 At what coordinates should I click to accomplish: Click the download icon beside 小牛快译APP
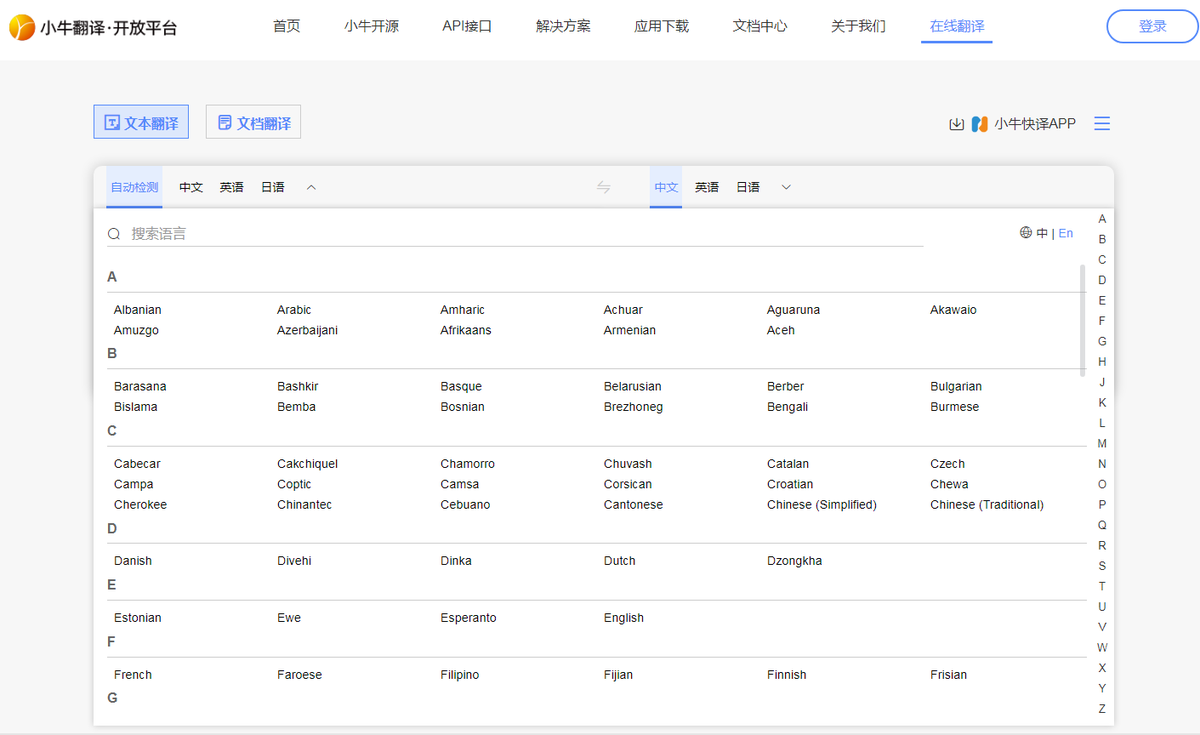tap(956, 124)
